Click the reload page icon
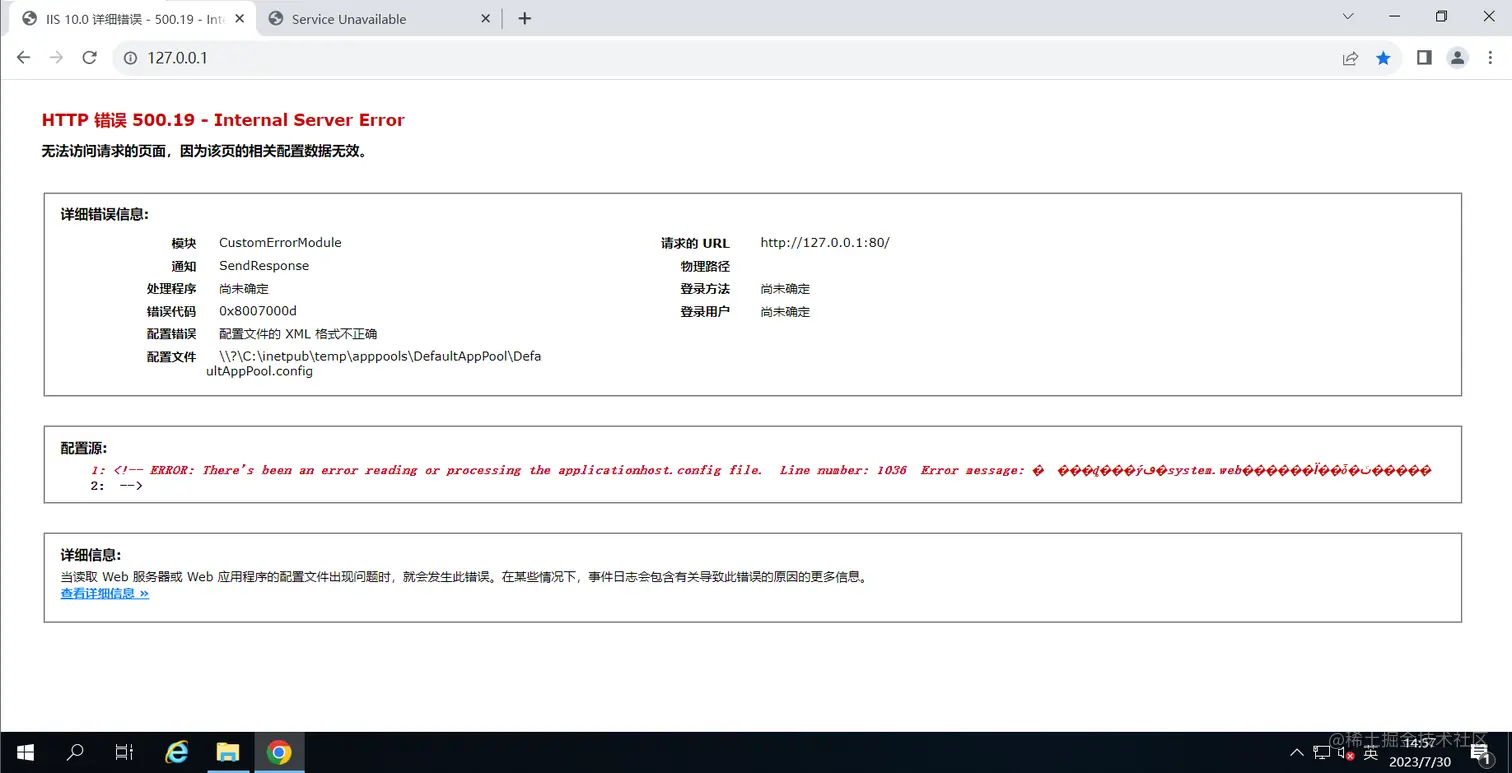 [89, 58]
